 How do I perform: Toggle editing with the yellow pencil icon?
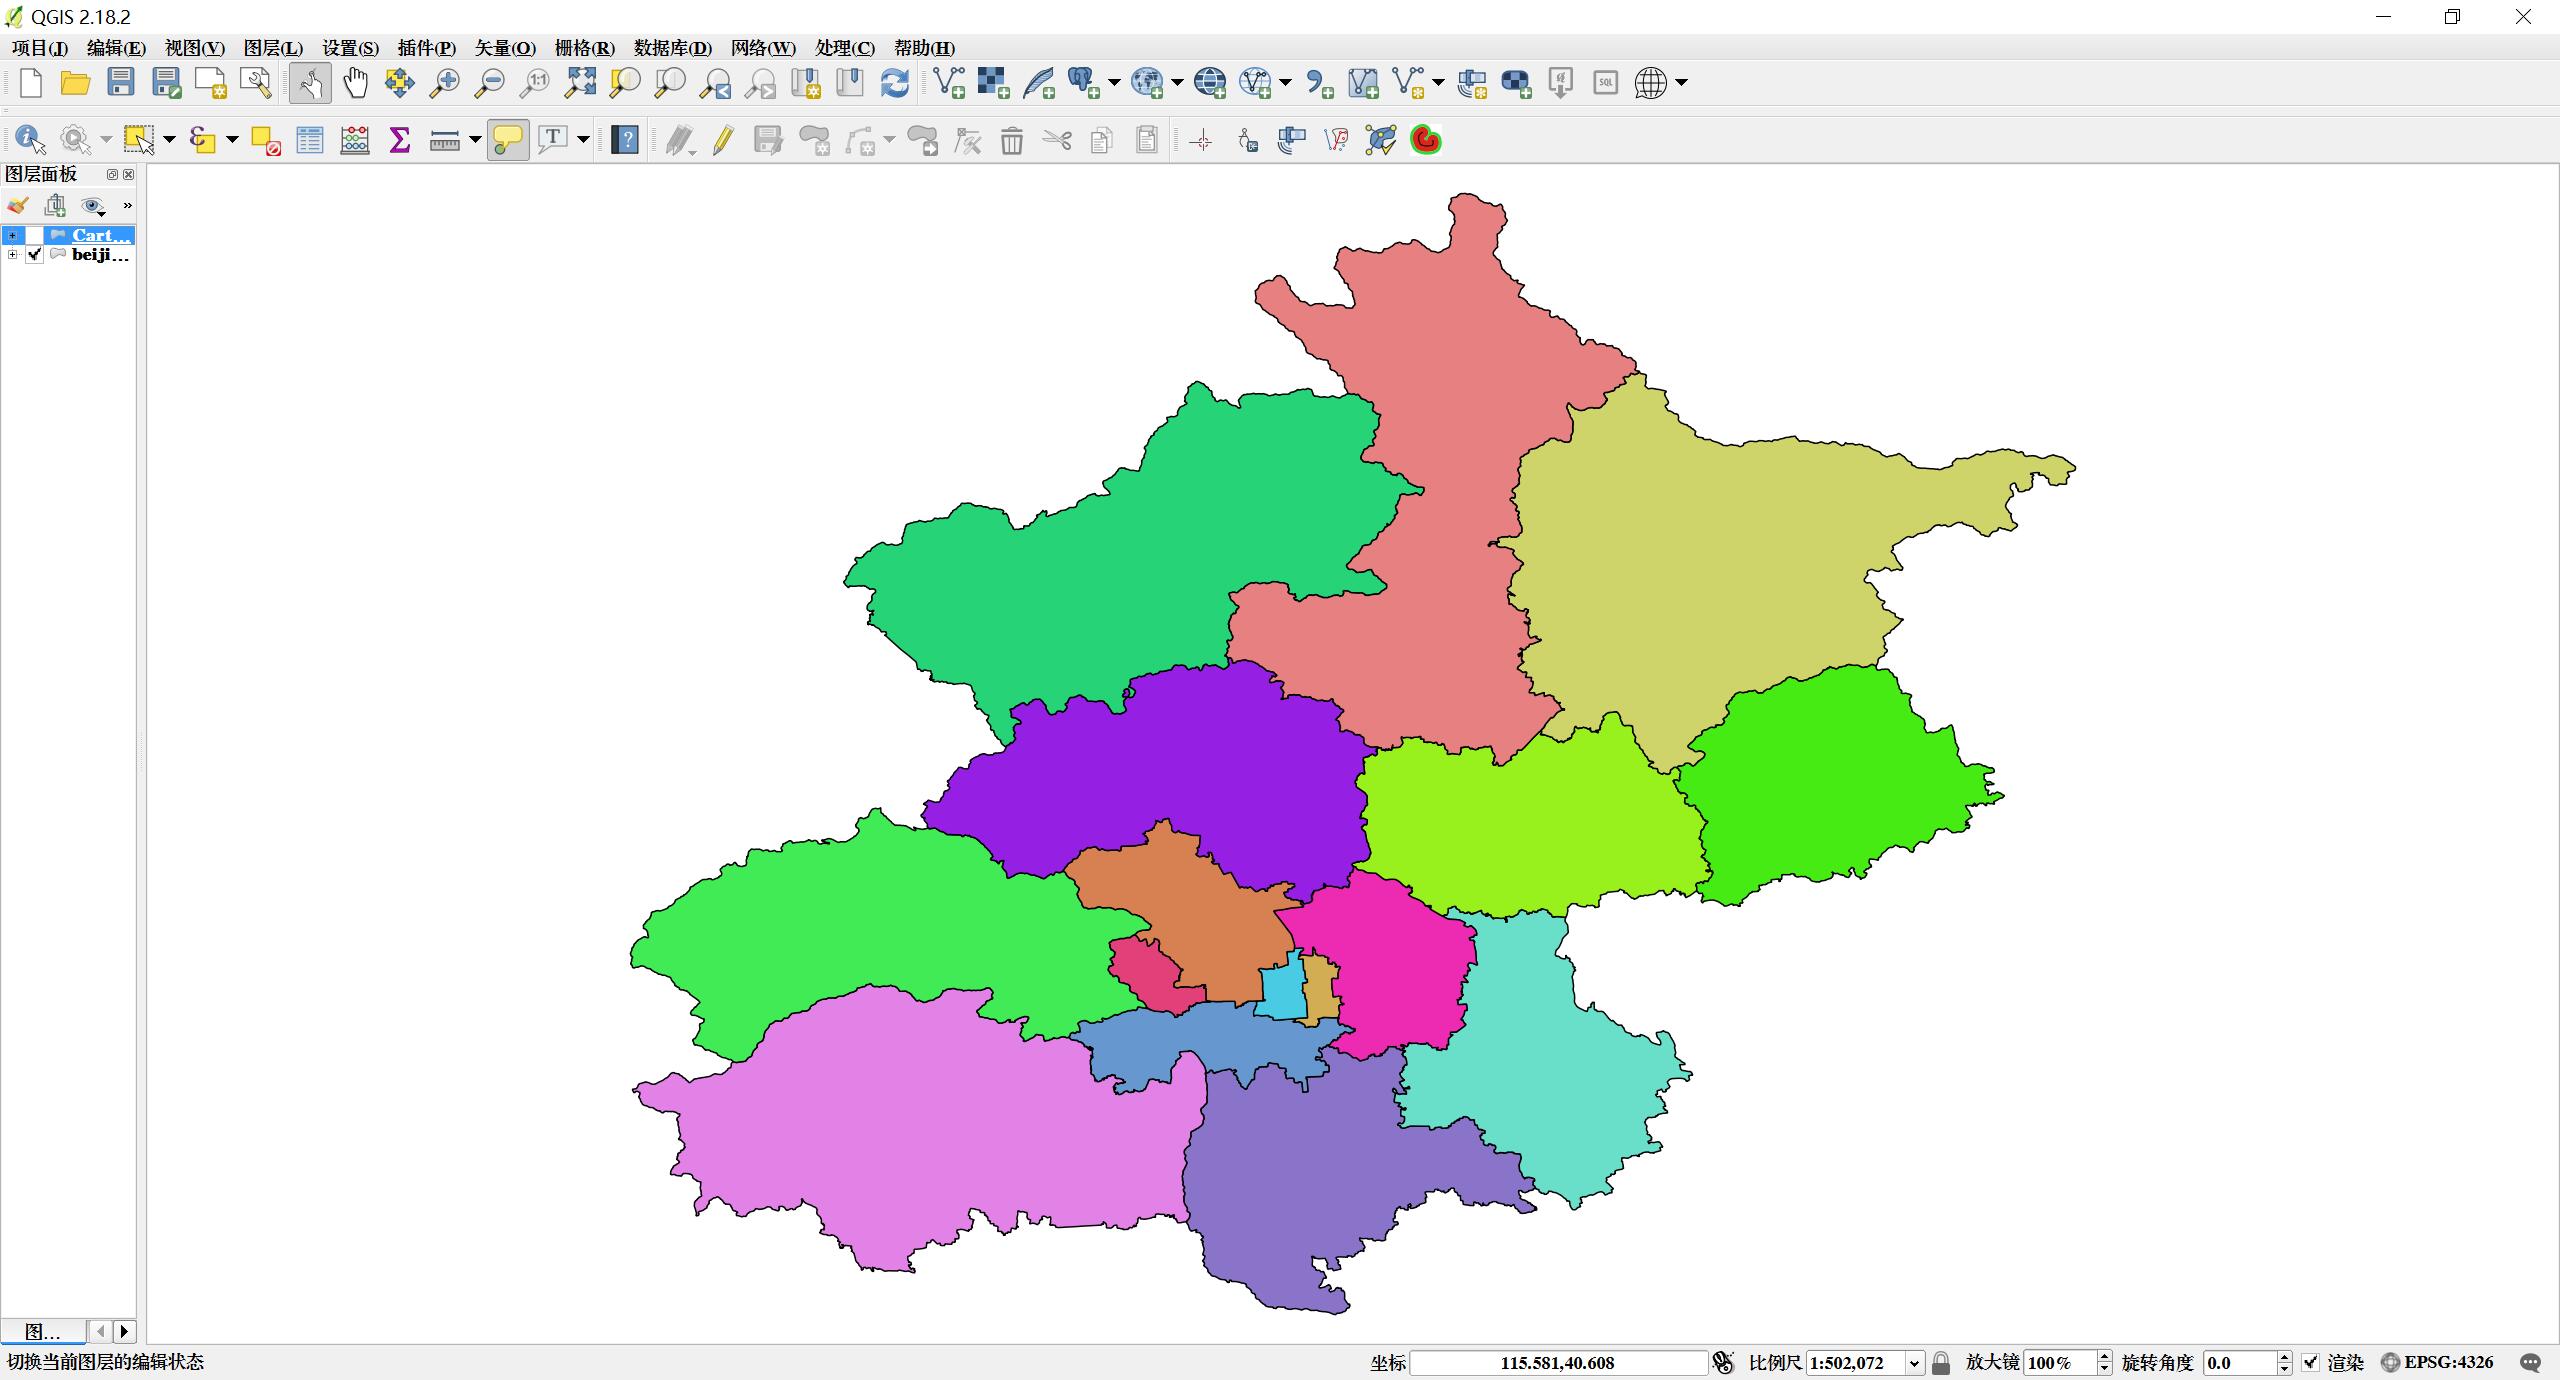[723, 140]
